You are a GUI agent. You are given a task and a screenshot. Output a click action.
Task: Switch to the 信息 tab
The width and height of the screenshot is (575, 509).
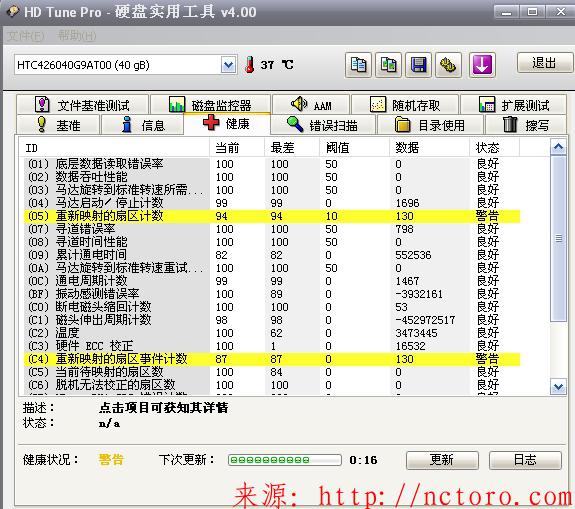(x=142, y=125)
